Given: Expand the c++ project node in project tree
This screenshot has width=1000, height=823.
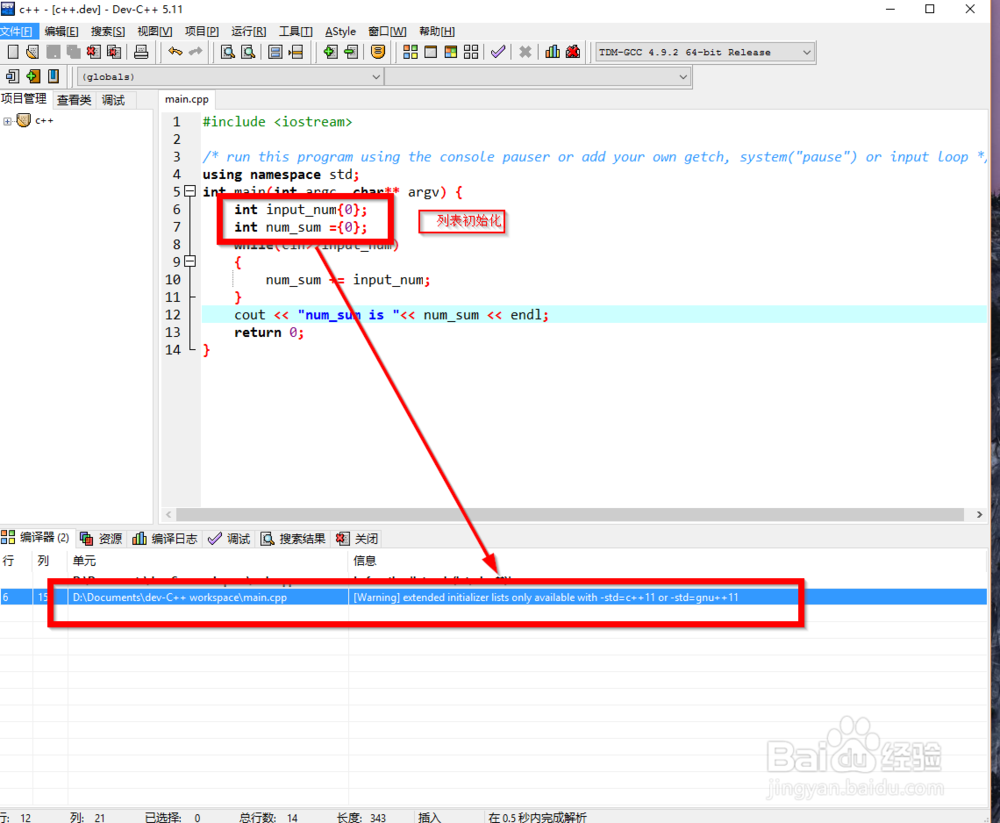Looking at the screenshot, I should pyautogui.click(x=8, y=120).
